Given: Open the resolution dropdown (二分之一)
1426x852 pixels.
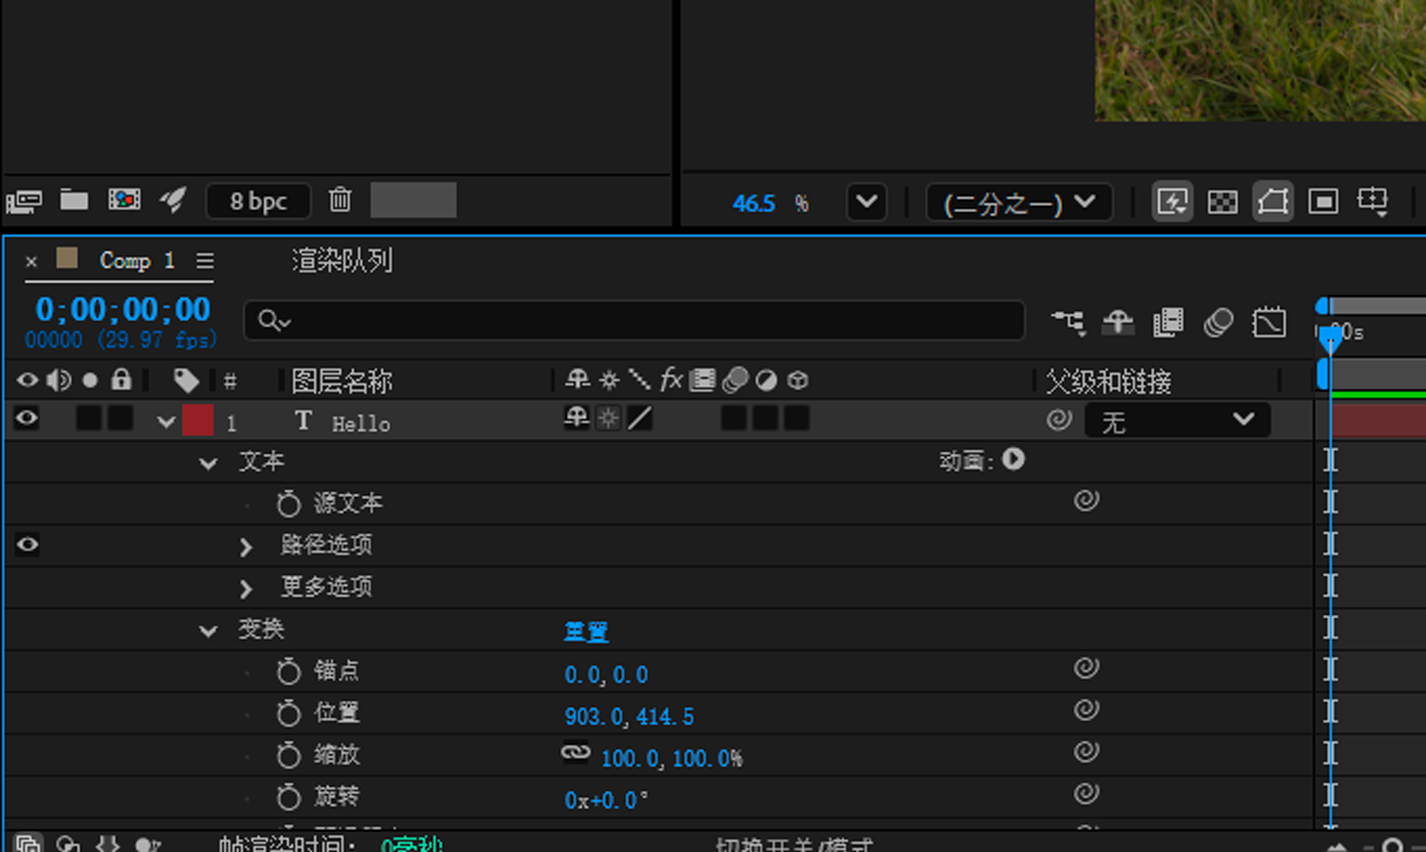Looking at the screenshot, I should (x=1018, y=203).
